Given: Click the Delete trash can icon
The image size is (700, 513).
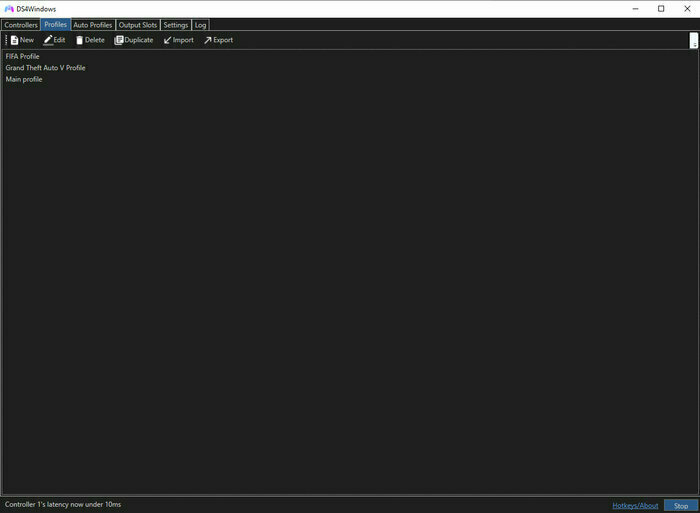Looking at the screenshot, I should 79,40.
